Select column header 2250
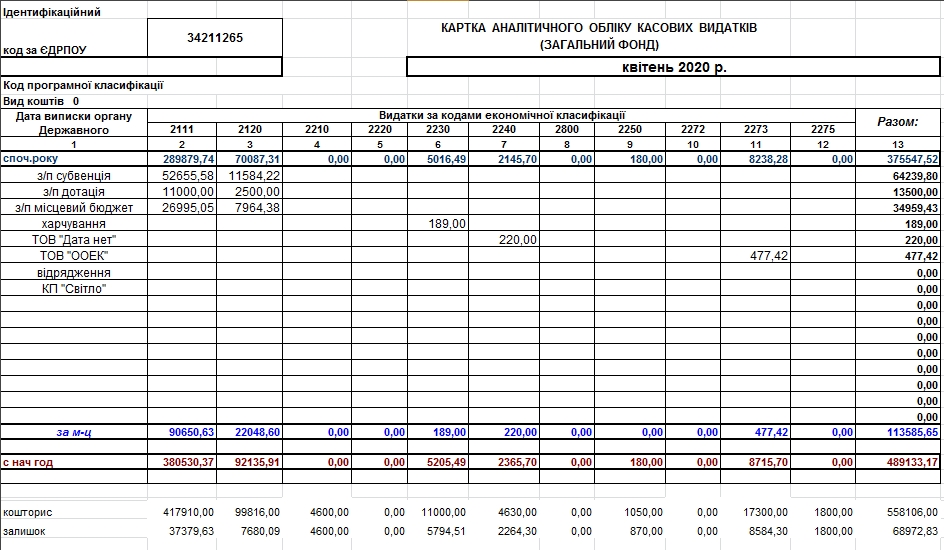Viewport: 944px width, 550px height. tap(630, 129)
